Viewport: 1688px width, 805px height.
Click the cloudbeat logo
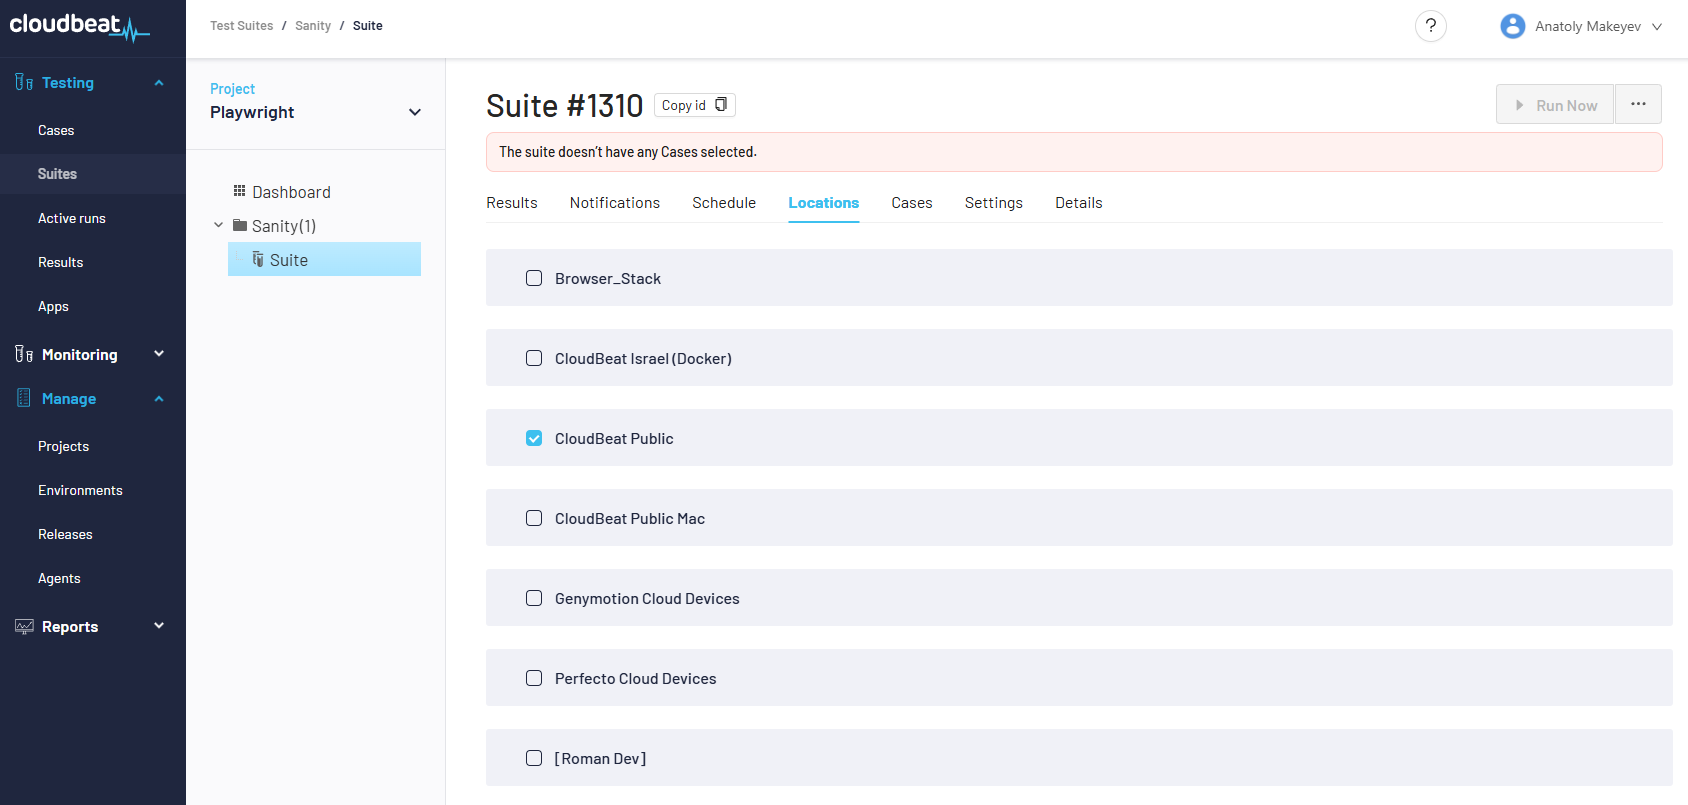click(79, 27)
